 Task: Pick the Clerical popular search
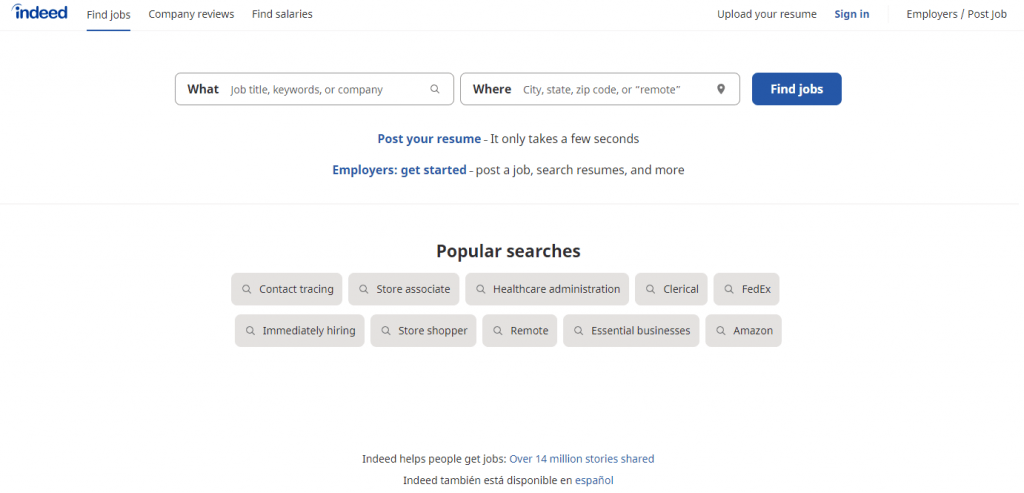[x=671, y=289]
